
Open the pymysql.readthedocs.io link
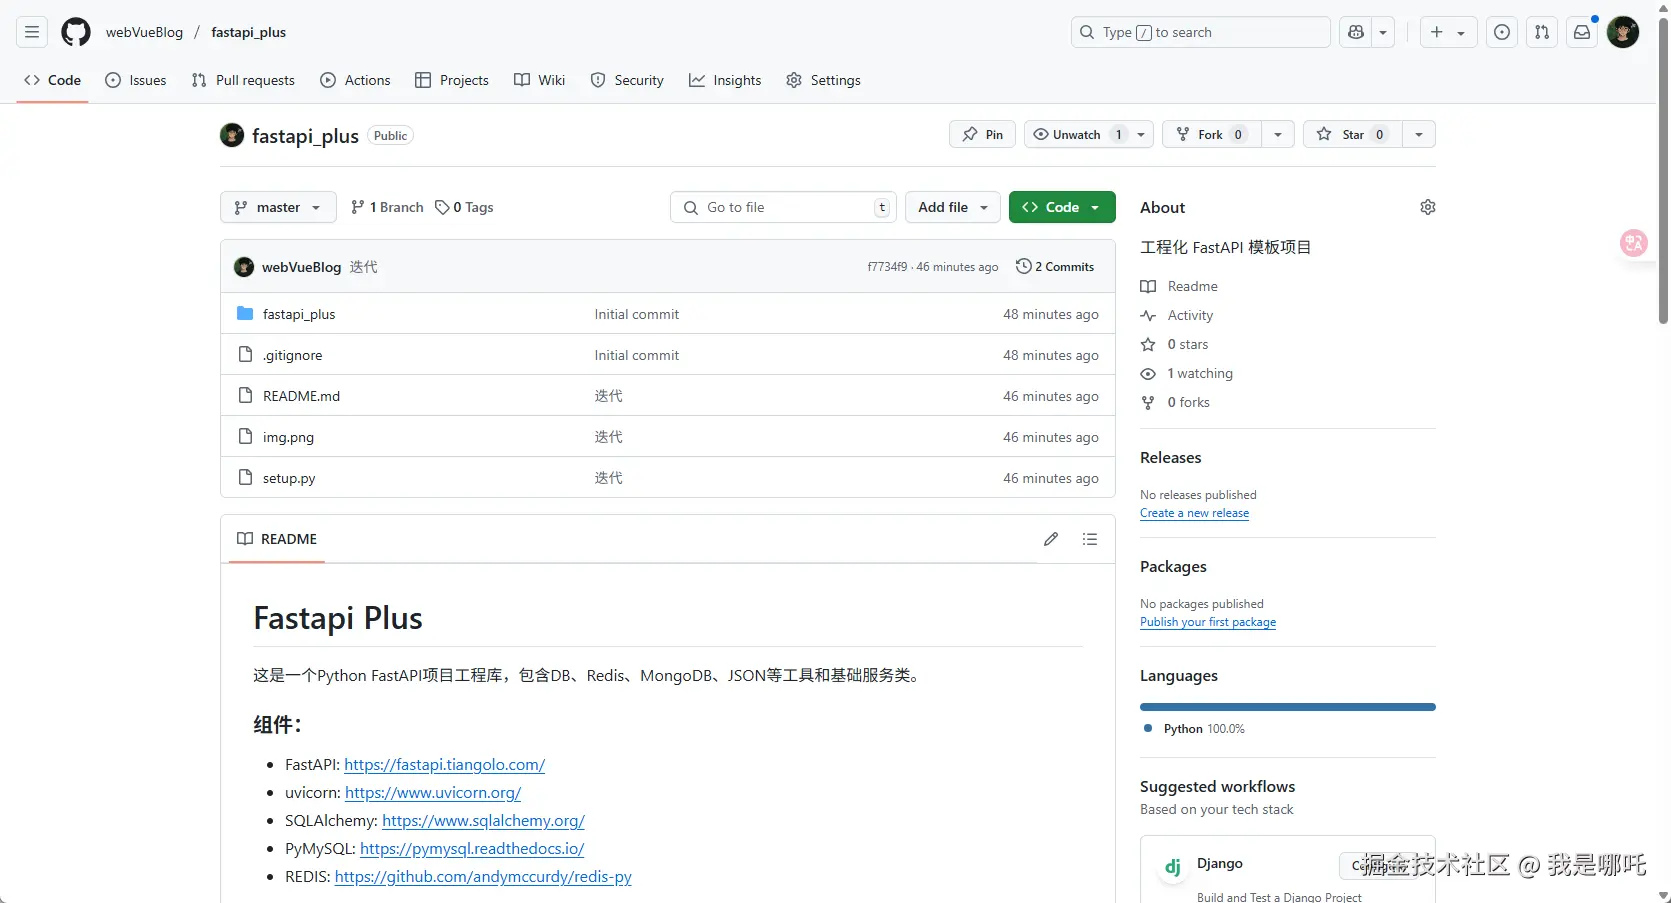[x=472, y=849]
